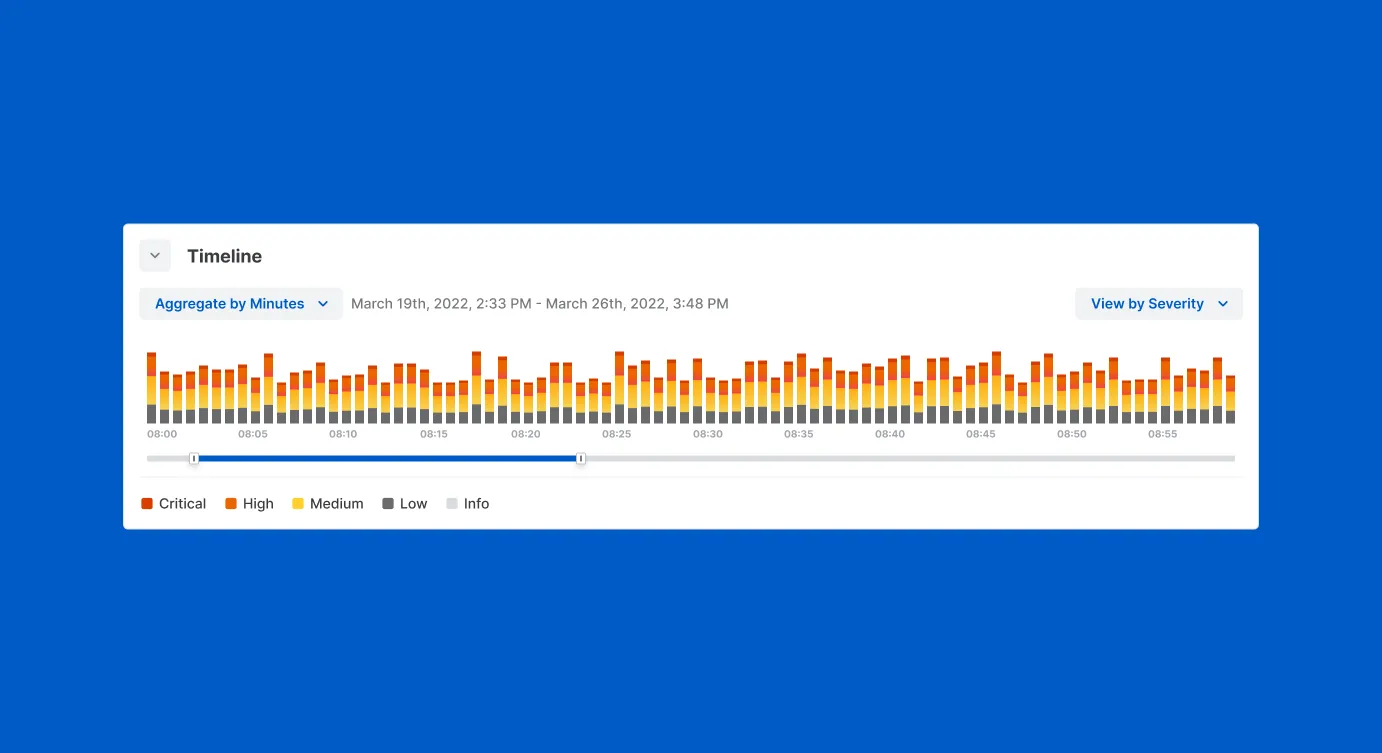
Task: Open the Aggregate by Minutes dropdown
Action: pyautogui.click(x=241, y=304)
